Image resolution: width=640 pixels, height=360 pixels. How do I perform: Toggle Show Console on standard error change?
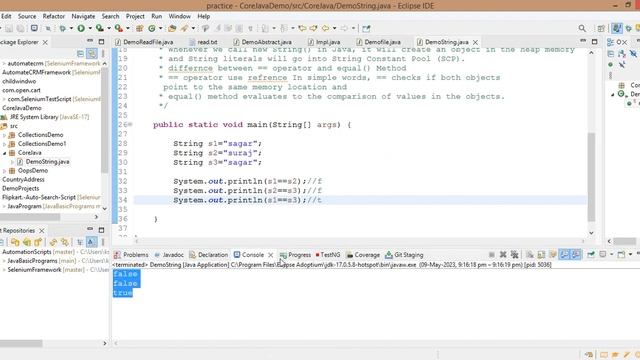click(576, 255)
